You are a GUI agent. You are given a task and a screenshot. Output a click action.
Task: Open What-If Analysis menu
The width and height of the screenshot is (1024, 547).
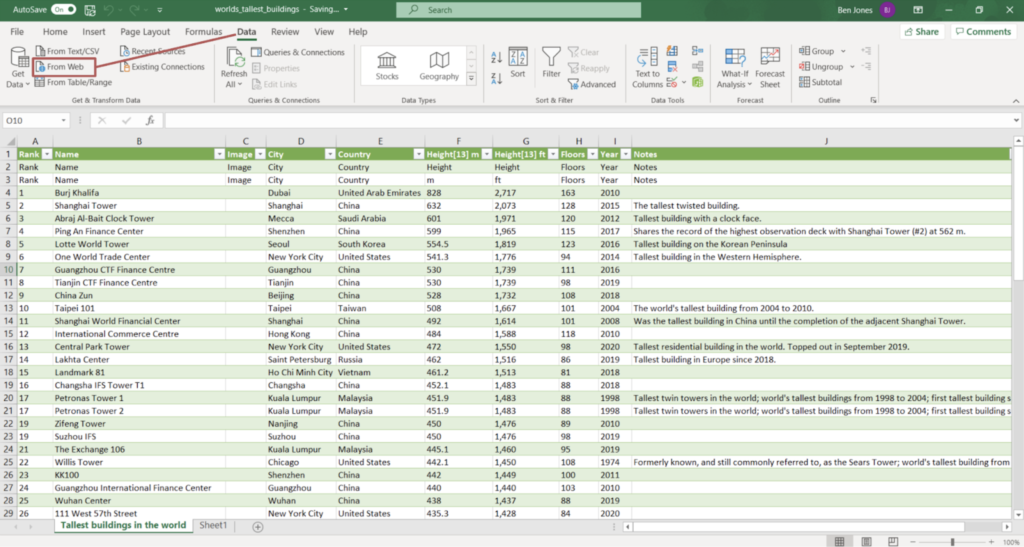pos(735,68)
